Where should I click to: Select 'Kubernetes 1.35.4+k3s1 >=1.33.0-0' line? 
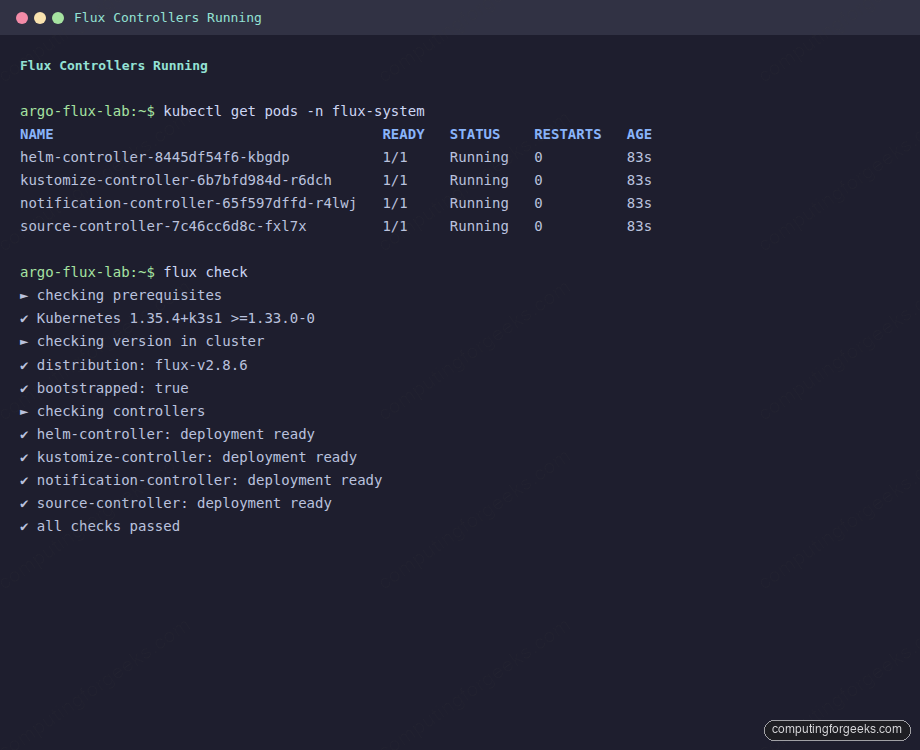[x=175, y=318]
